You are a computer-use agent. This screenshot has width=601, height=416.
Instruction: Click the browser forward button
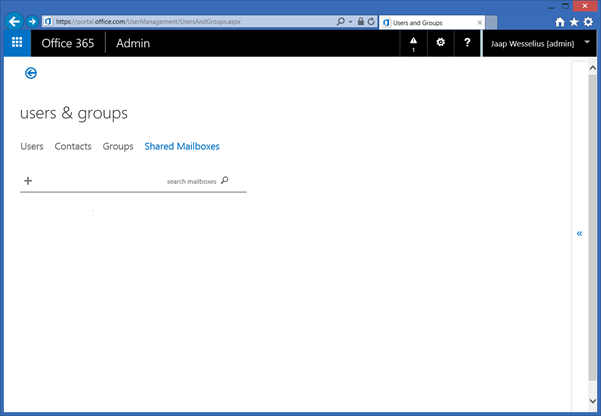[x=32, y=21]
